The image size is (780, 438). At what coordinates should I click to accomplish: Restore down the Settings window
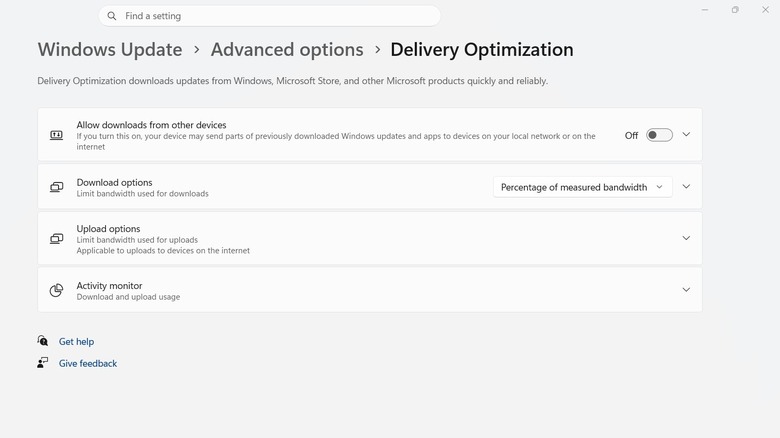tap(735, 10)
